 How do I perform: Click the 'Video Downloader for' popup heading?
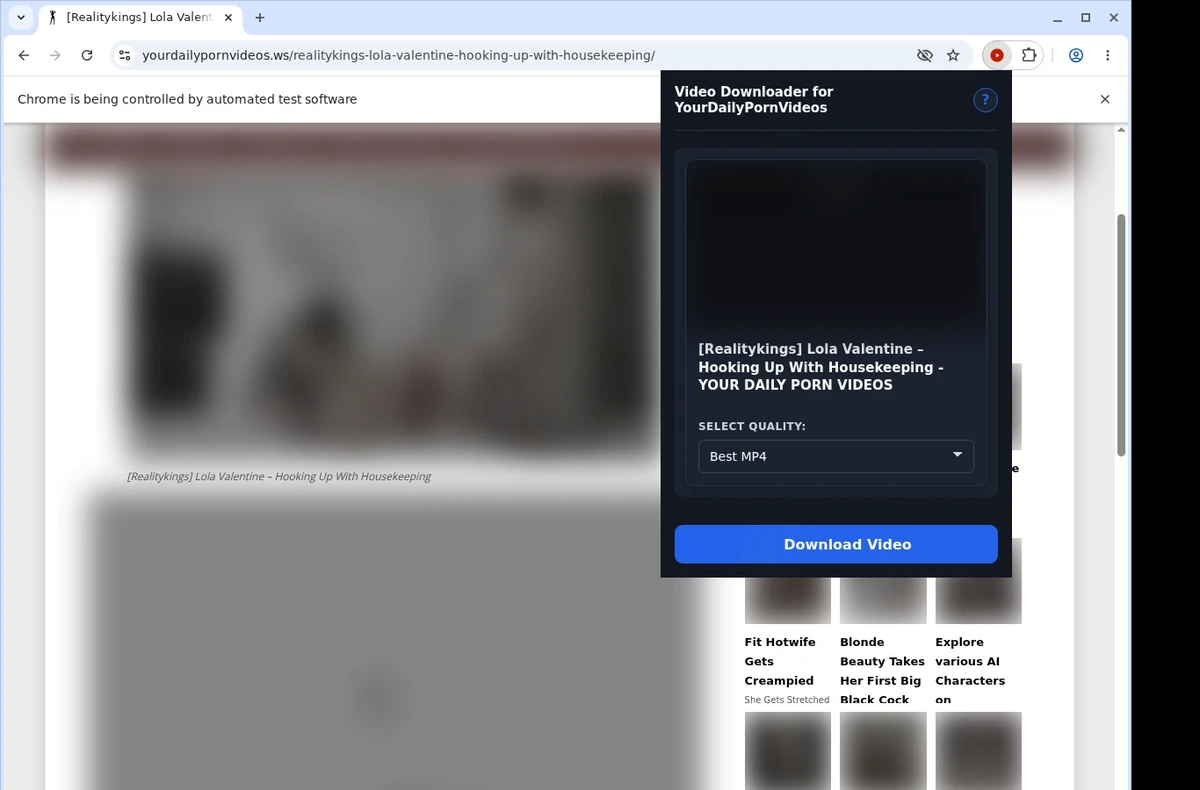[x=754, y=100]
